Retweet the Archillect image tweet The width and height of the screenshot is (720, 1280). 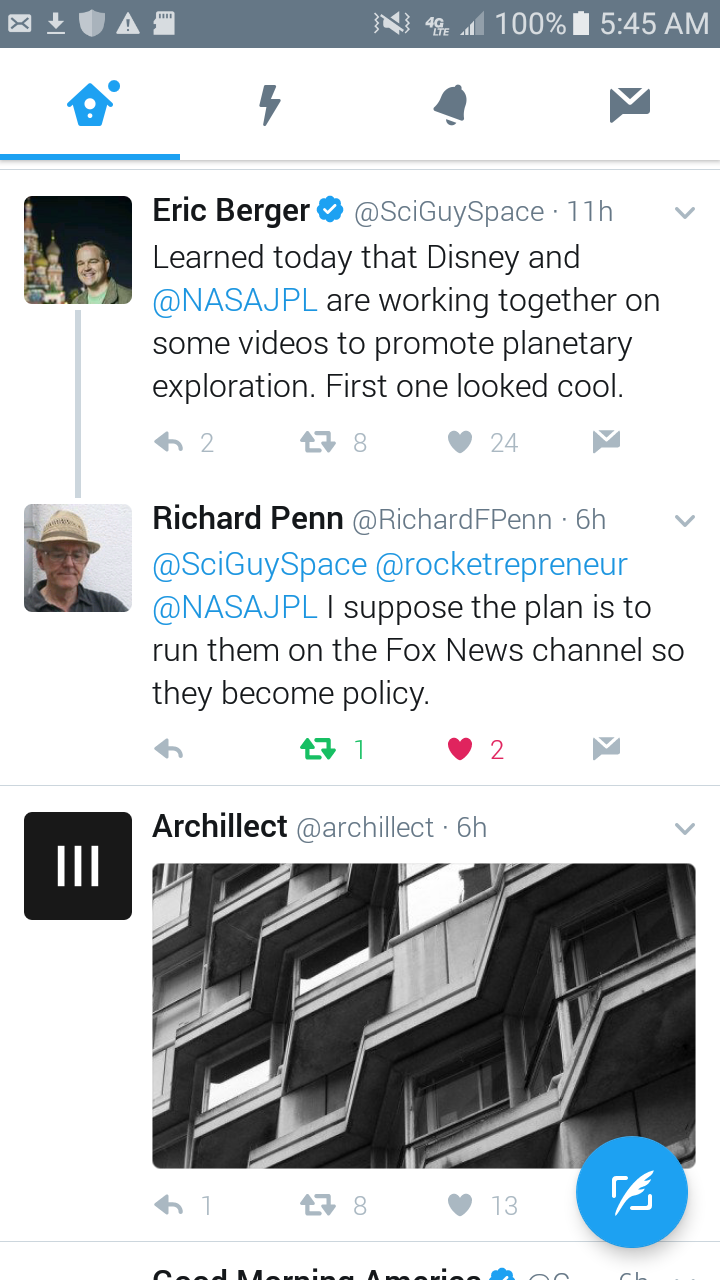pyautogui.click(x=318, y=1205)
